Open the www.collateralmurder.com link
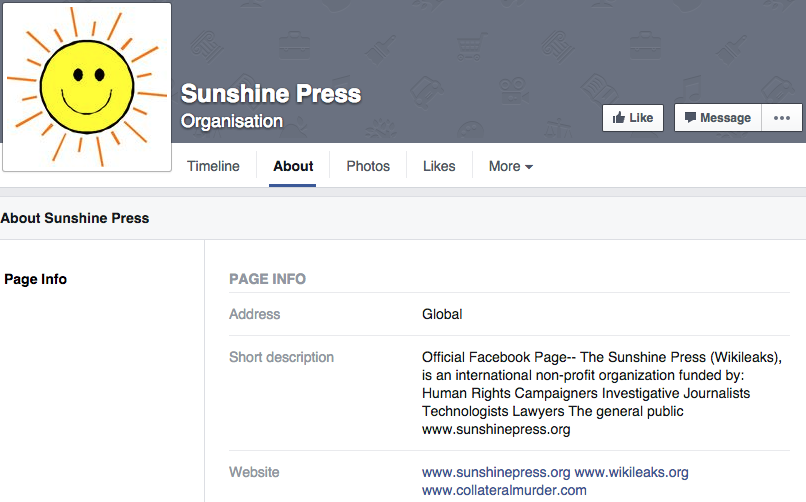 click(x=504, y=490)
